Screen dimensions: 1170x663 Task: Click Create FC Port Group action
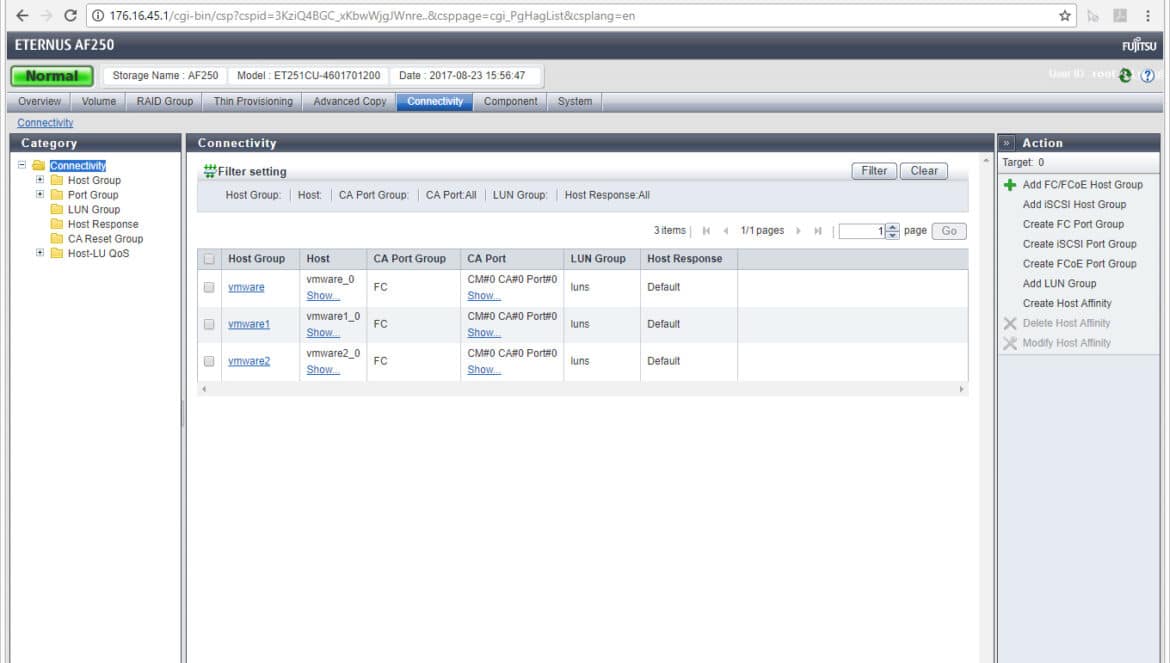1073,224
